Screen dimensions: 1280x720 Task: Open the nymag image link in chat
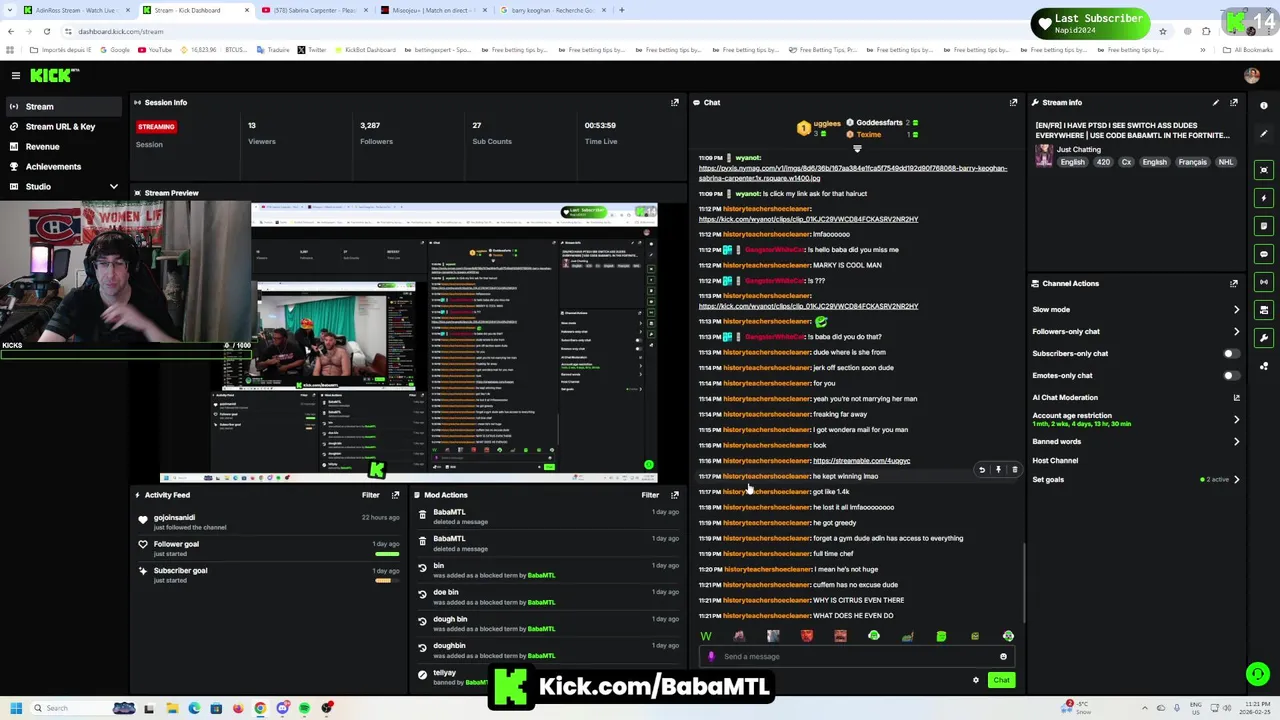point(853,173)
